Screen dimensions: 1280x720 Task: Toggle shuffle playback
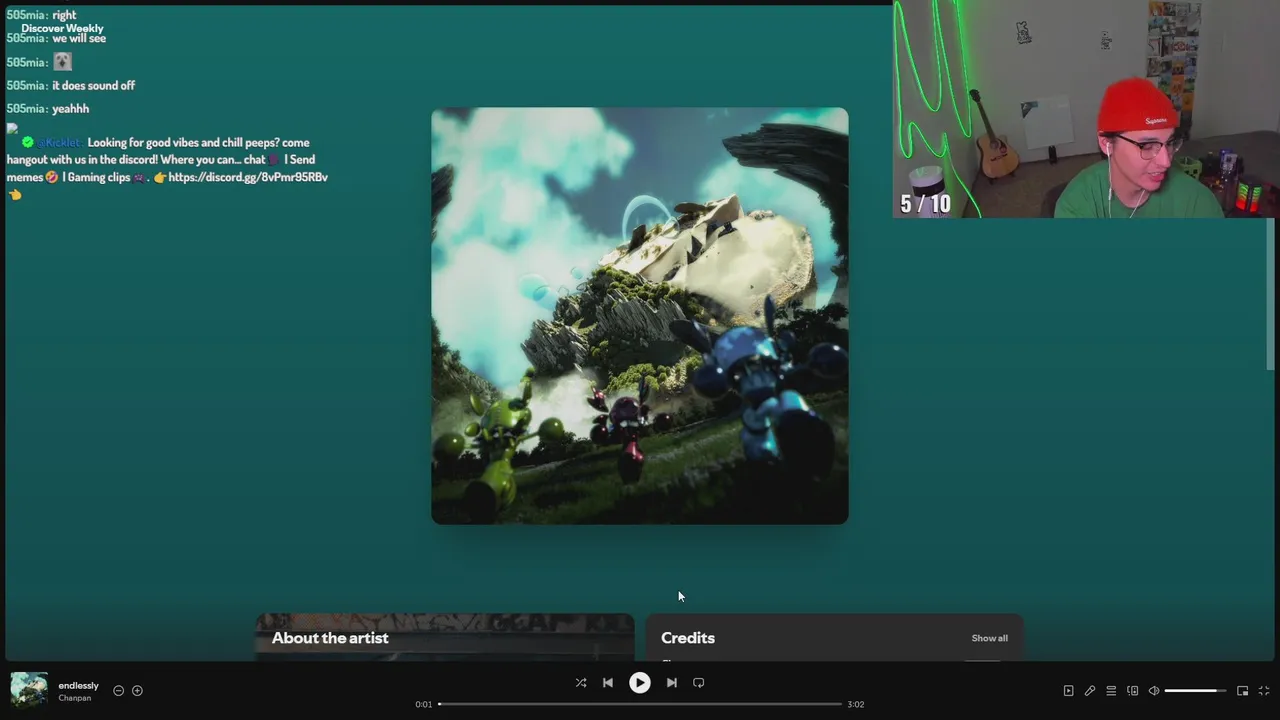click(x=581, y=683)
